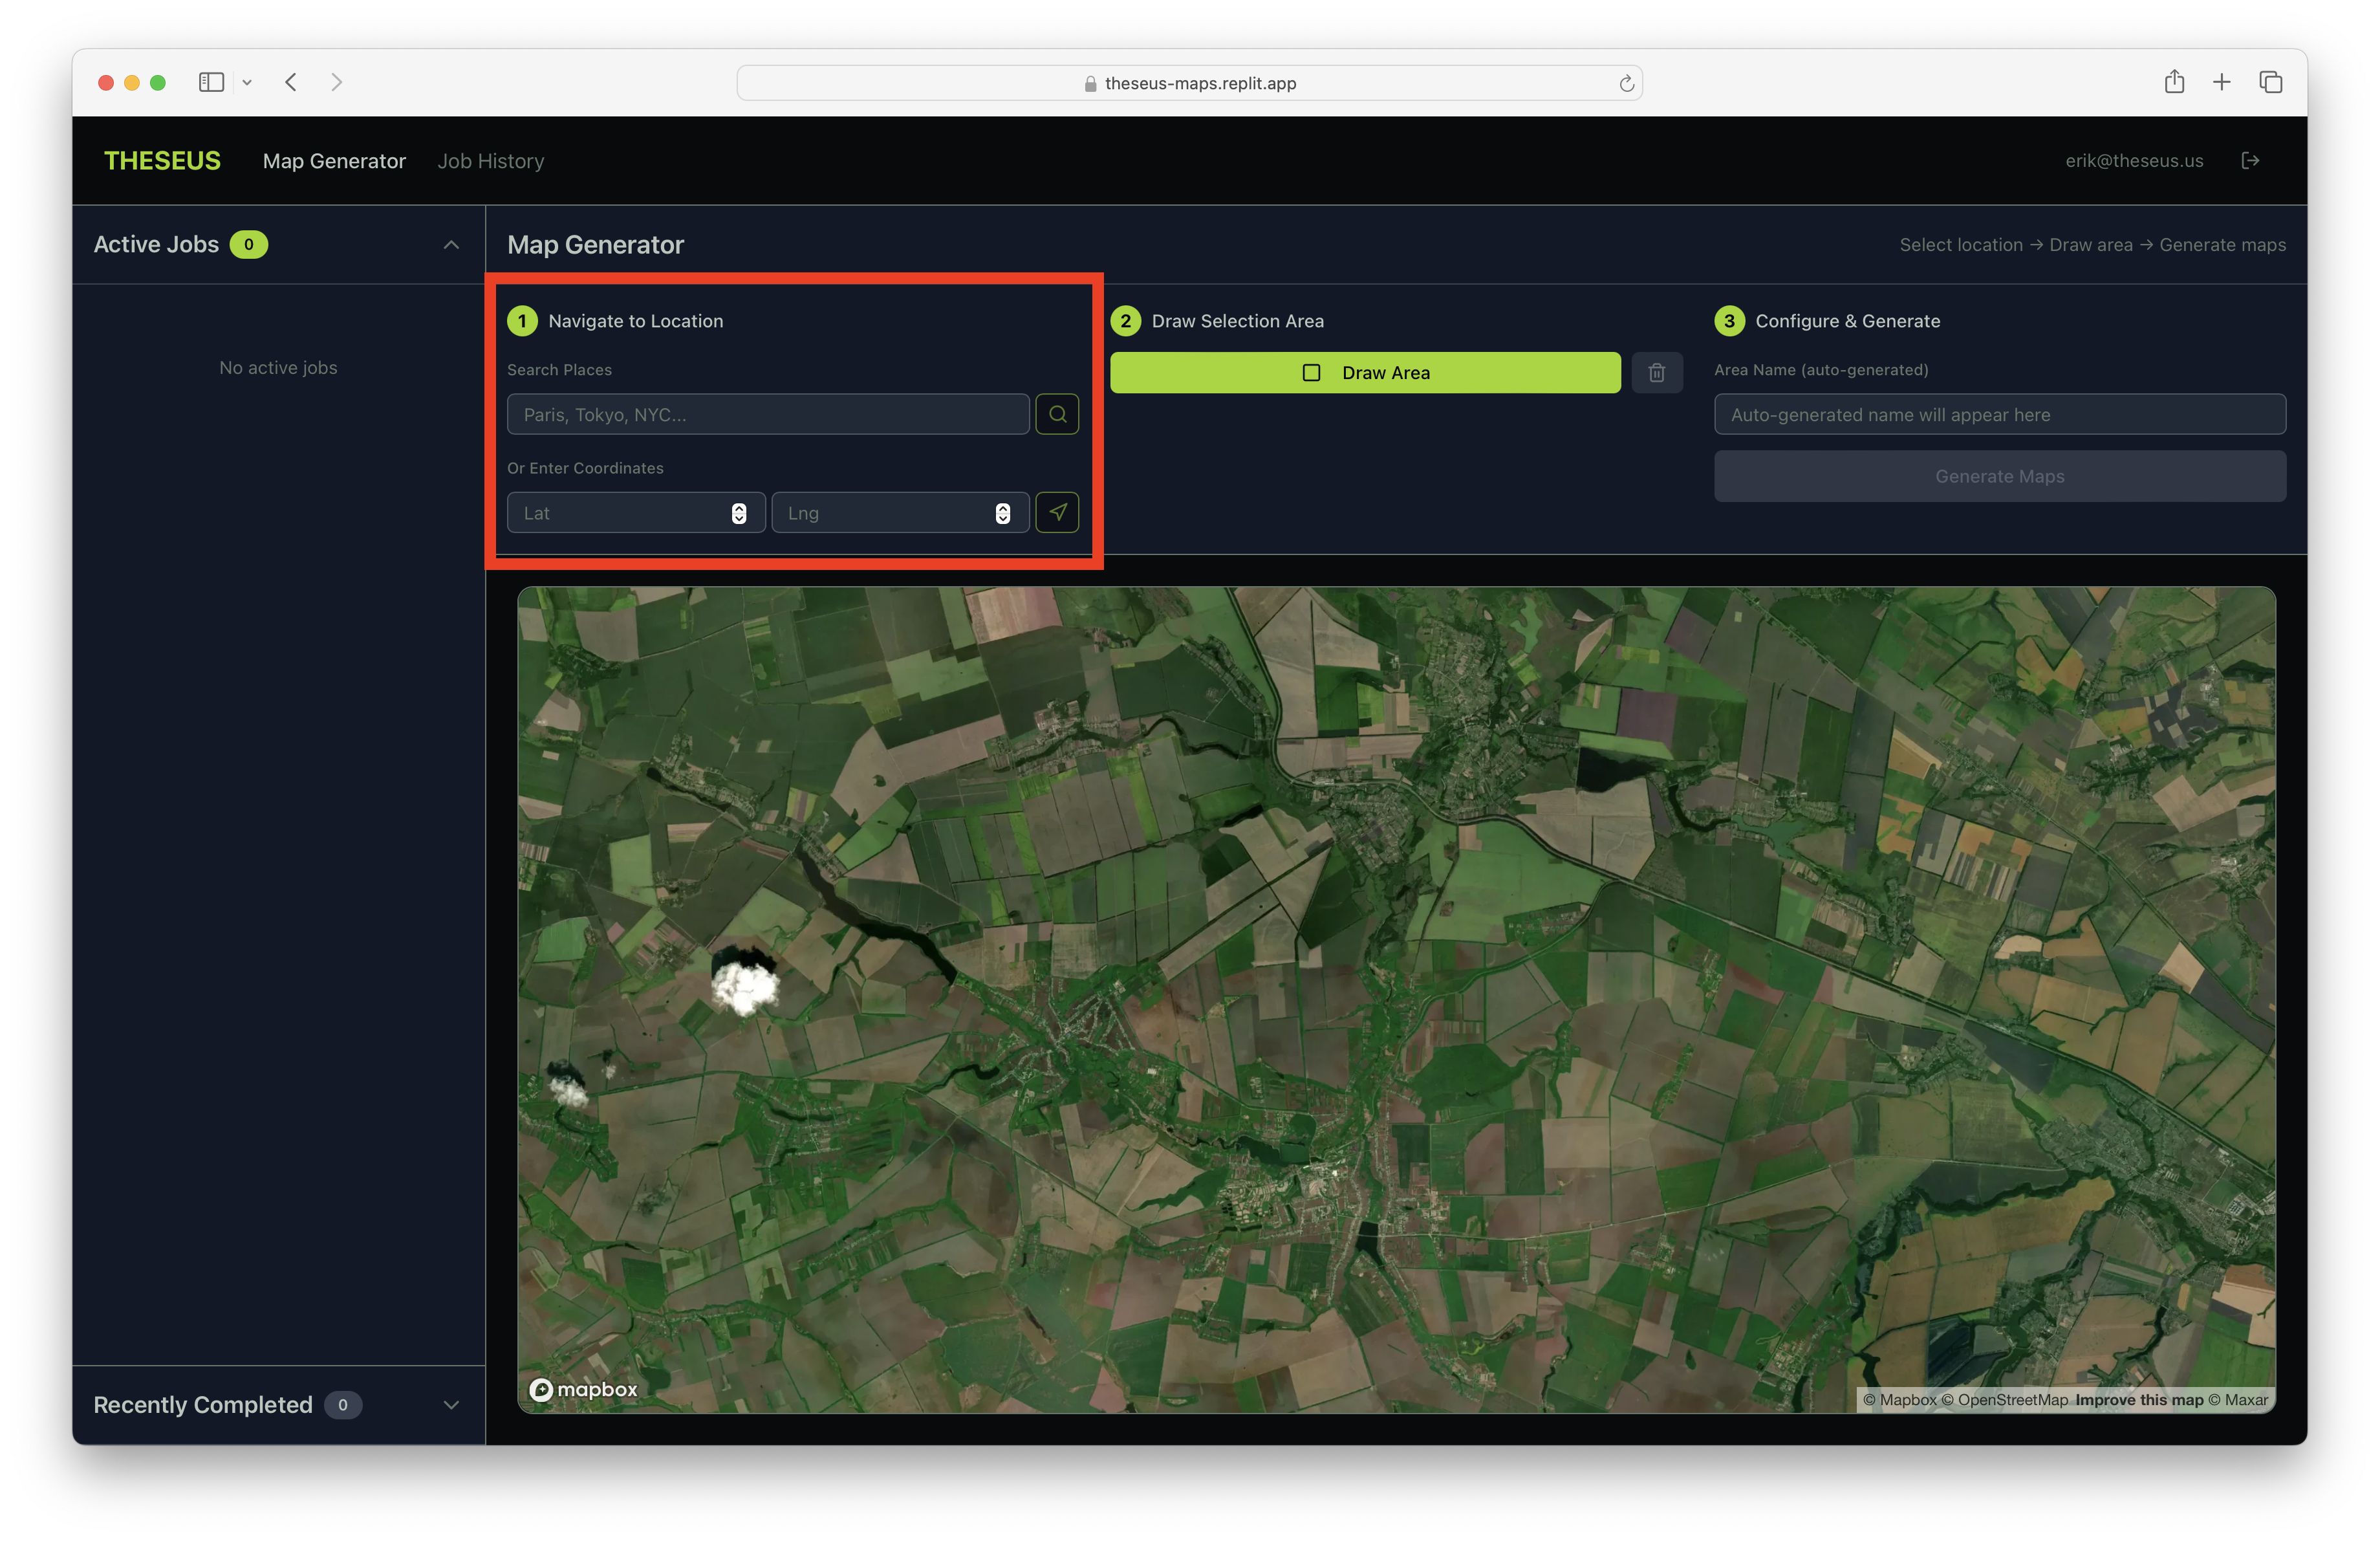2380x1541 pixels.
Task: Open the Map Generator tab
Action: [334, 161]
